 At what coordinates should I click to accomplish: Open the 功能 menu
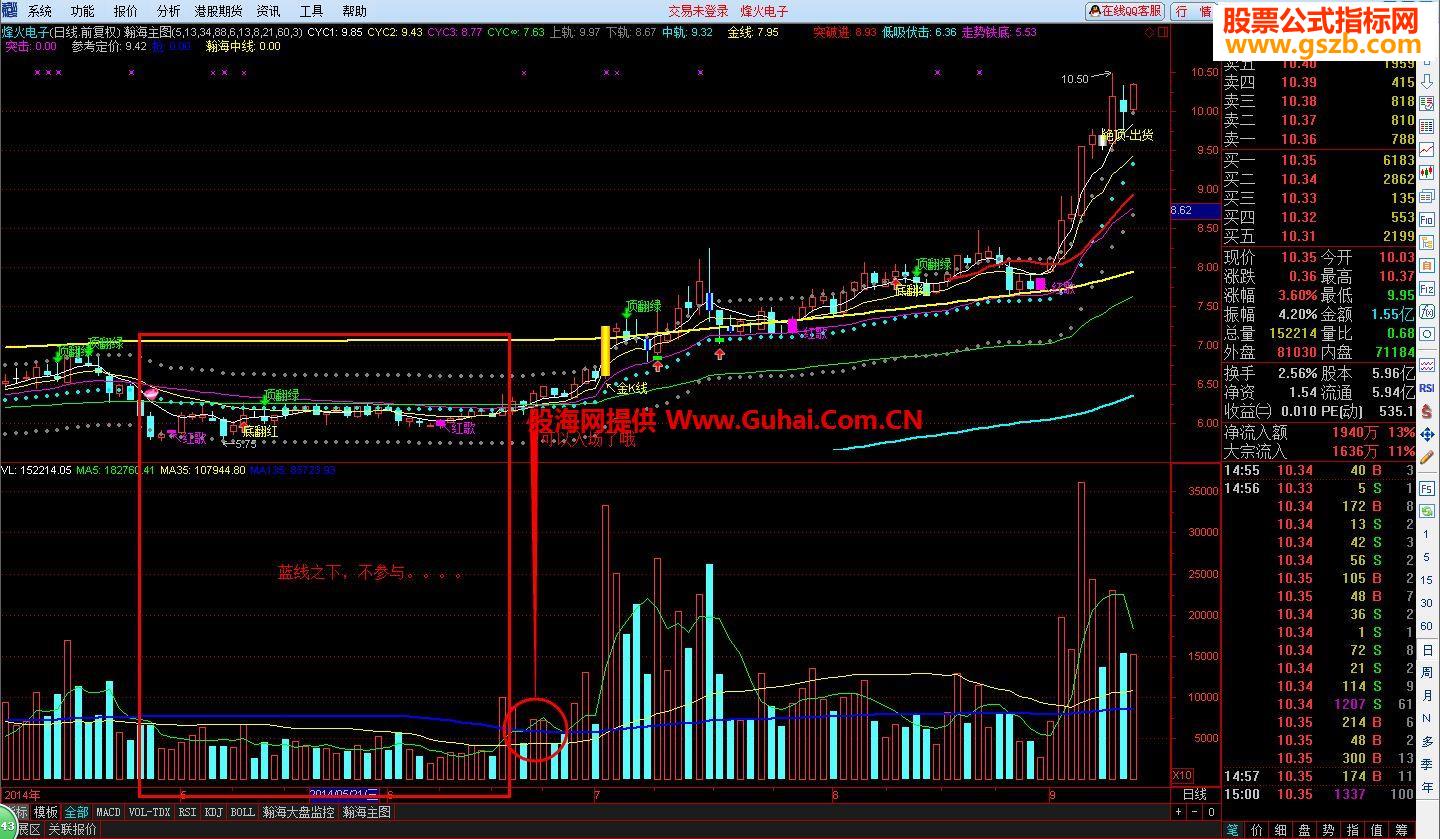coord(83,11)
